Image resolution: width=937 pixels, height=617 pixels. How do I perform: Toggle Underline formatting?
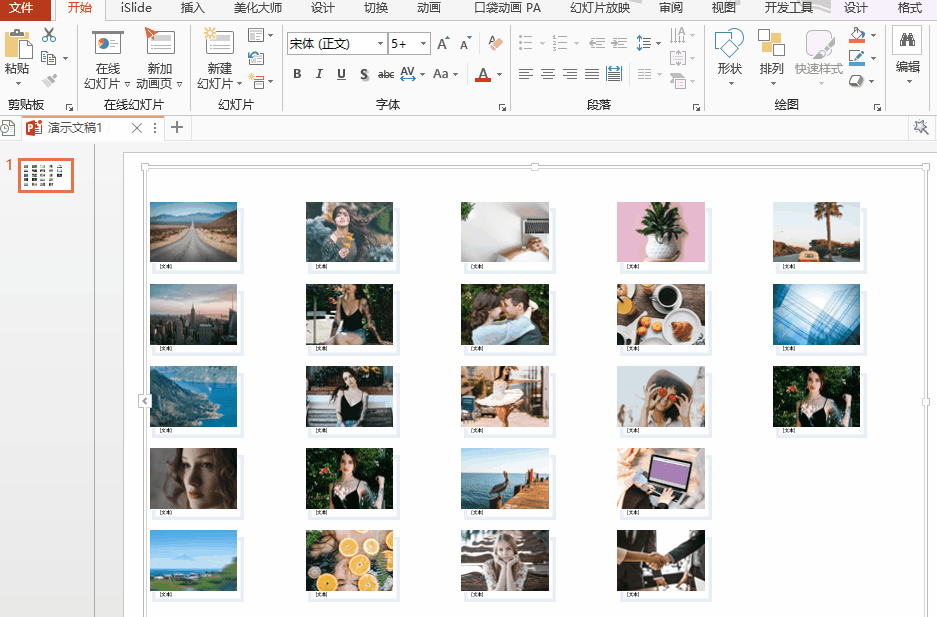point(341,74)
